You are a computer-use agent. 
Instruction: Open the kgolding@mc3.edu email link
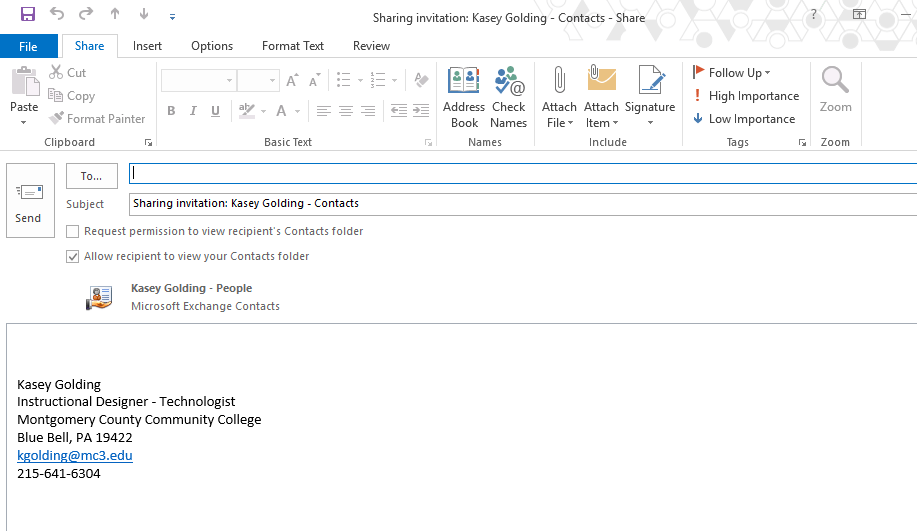coord(75,456)
